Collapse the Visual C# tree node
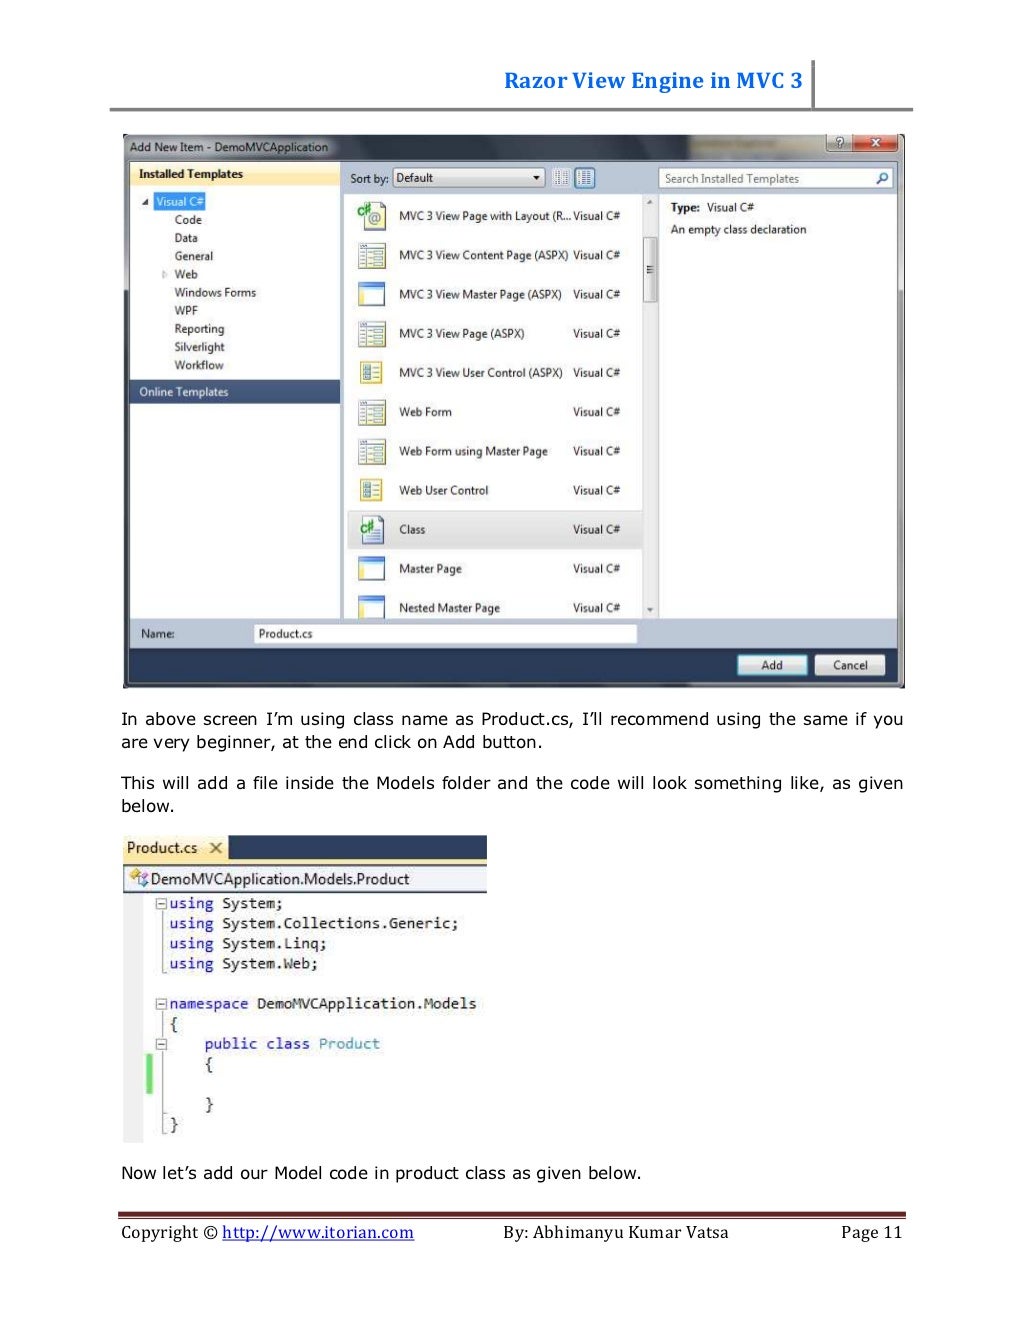Screen dimensions: 1024x1326 [145, 202]
